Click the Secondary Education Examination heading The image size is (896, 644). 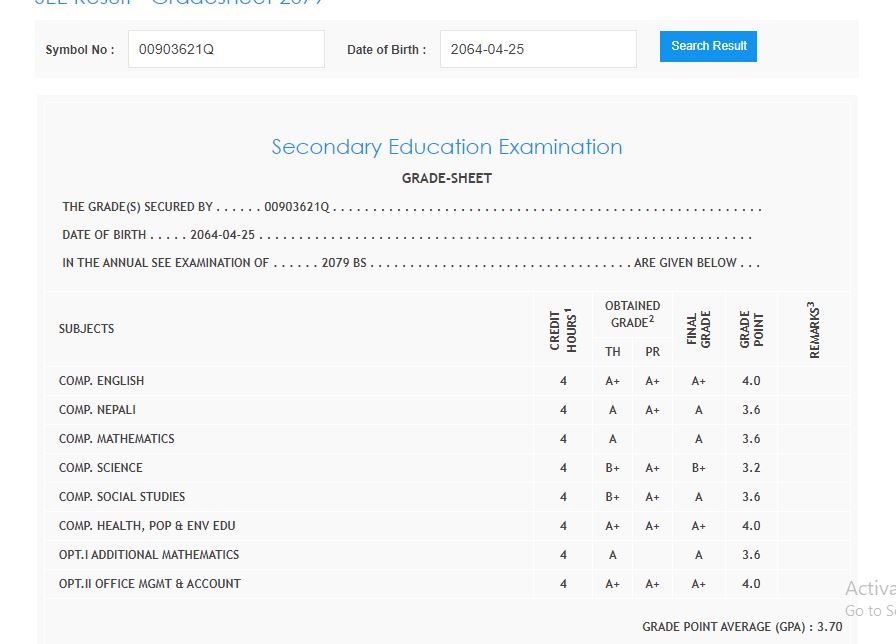pos(447,147)
